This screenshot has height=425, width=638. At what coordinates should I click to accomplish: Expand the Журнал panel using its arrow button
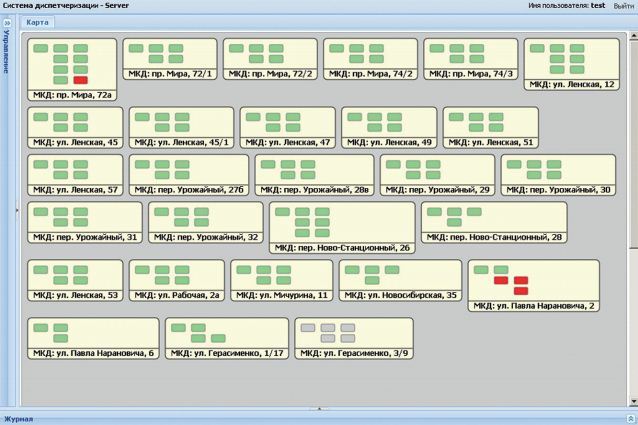point(630,419)
